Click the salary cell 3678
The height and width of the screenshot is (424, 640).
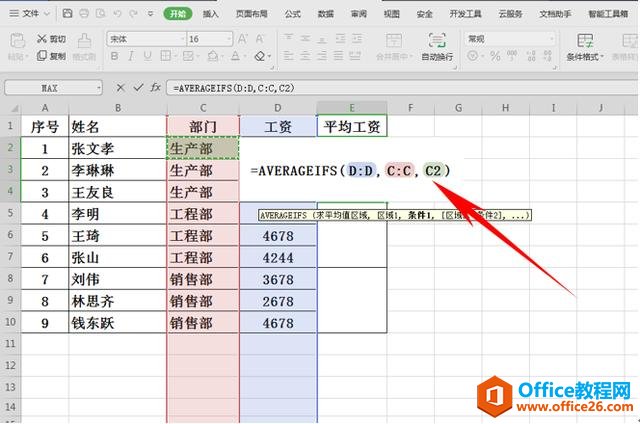(x=278, y=279)
